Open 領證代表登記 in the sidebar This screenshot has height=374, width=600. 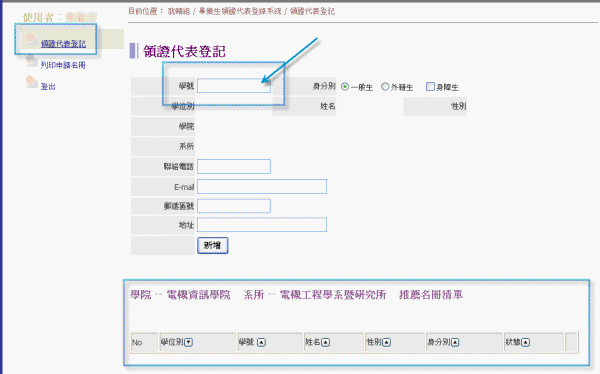tap(63, 44)
